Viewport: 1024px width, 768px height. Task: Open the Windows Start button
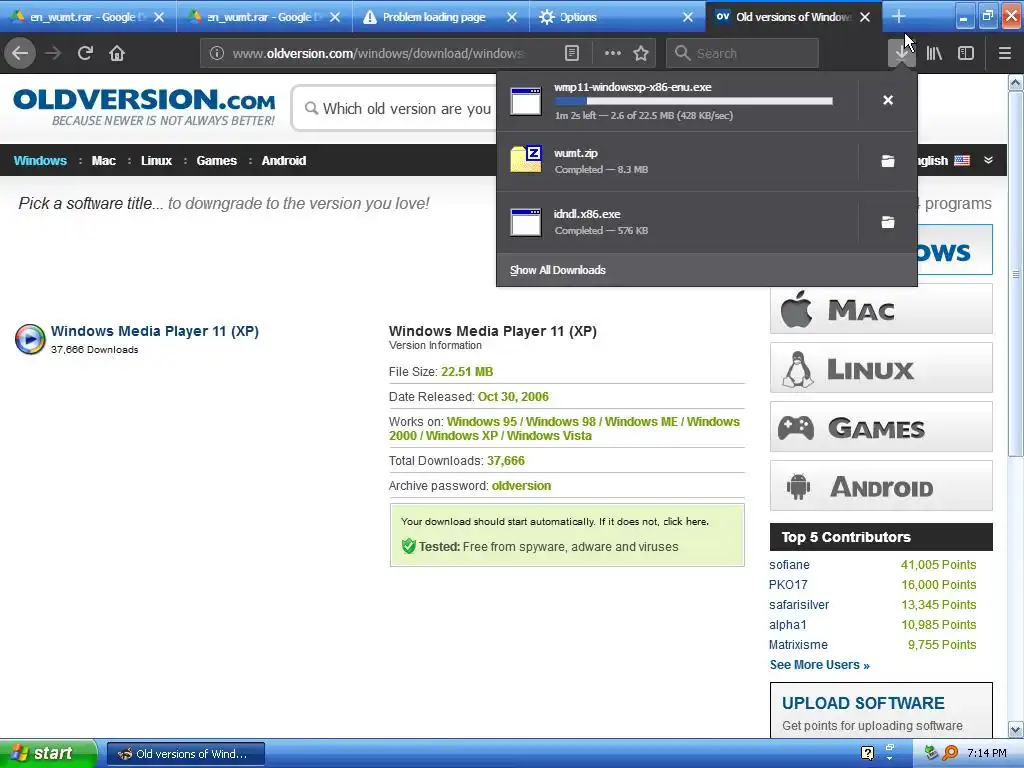click(48, 754)
